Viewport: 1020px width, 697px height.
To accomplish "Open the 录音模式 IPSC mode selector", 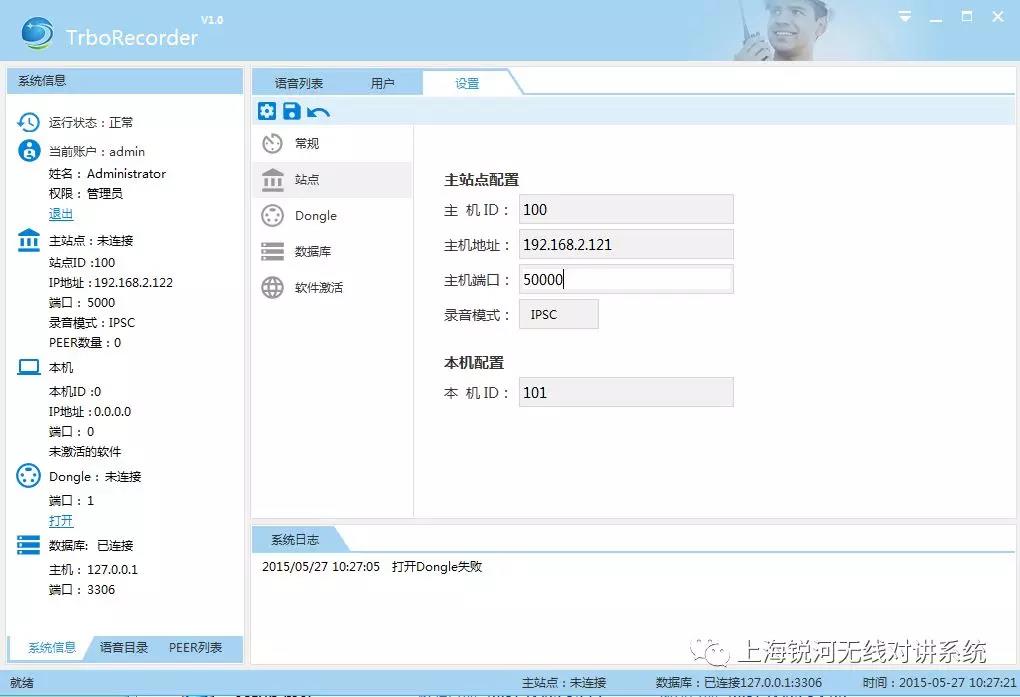I will point(558,315).
